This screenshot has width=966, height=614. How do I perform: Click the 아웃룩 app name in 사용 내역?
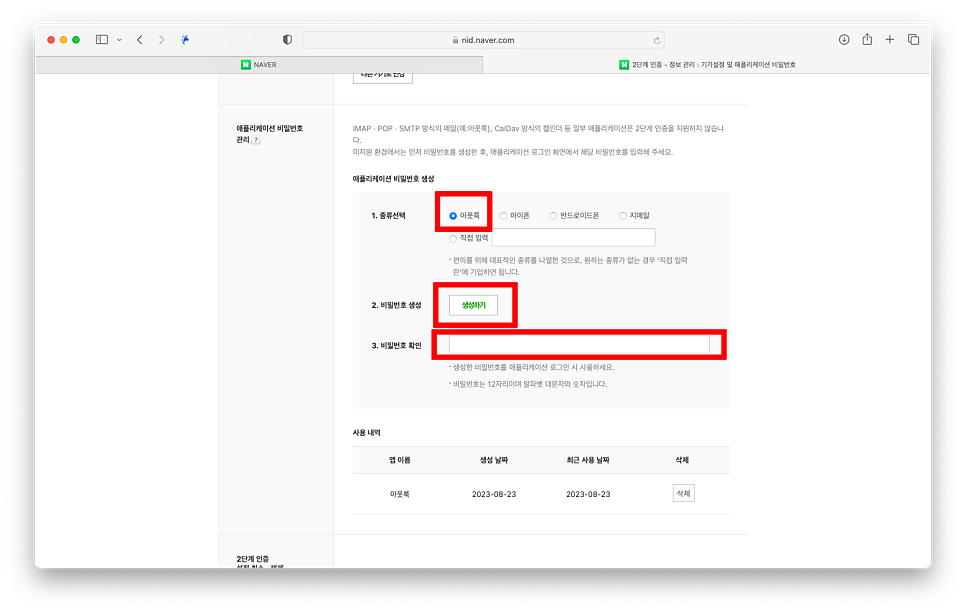[400, 494]
